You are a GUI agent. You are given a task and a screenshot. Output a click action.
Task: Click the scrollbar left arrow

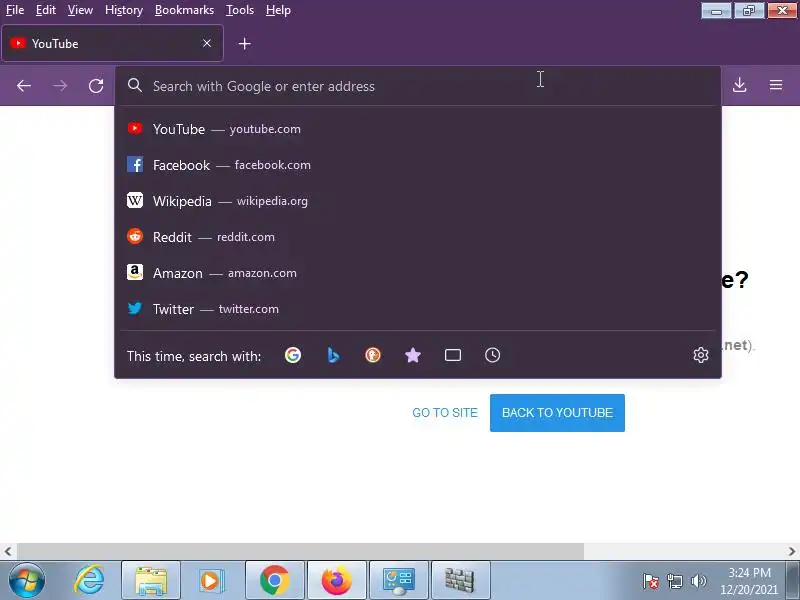(x=8, y=552)
